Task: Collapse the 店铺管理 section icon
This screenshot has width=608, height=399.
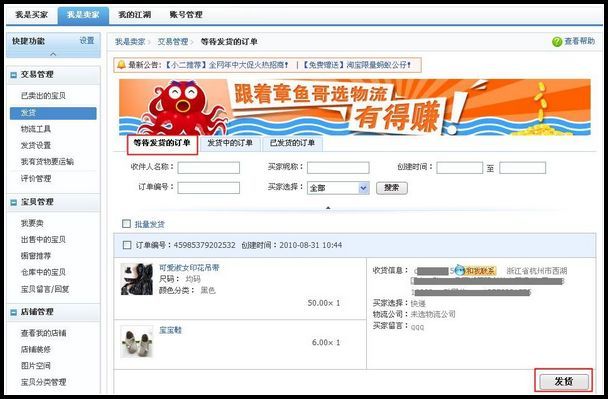Action: click(x=14, y=312)
